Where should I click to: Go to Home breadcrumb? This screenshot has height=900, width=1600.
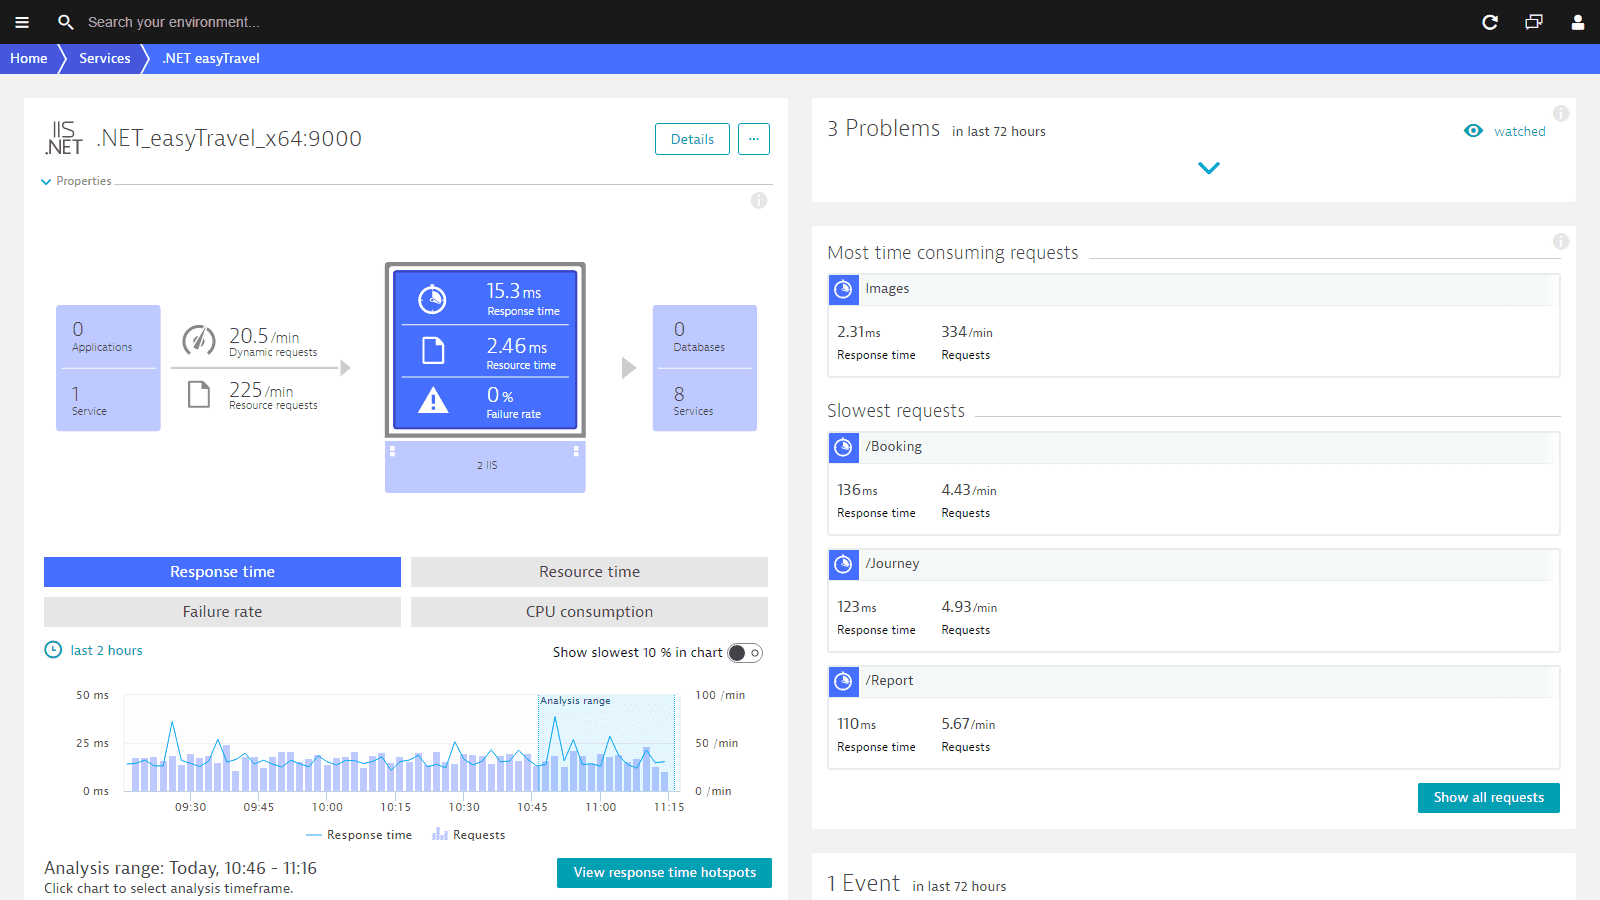coord(29,58)
